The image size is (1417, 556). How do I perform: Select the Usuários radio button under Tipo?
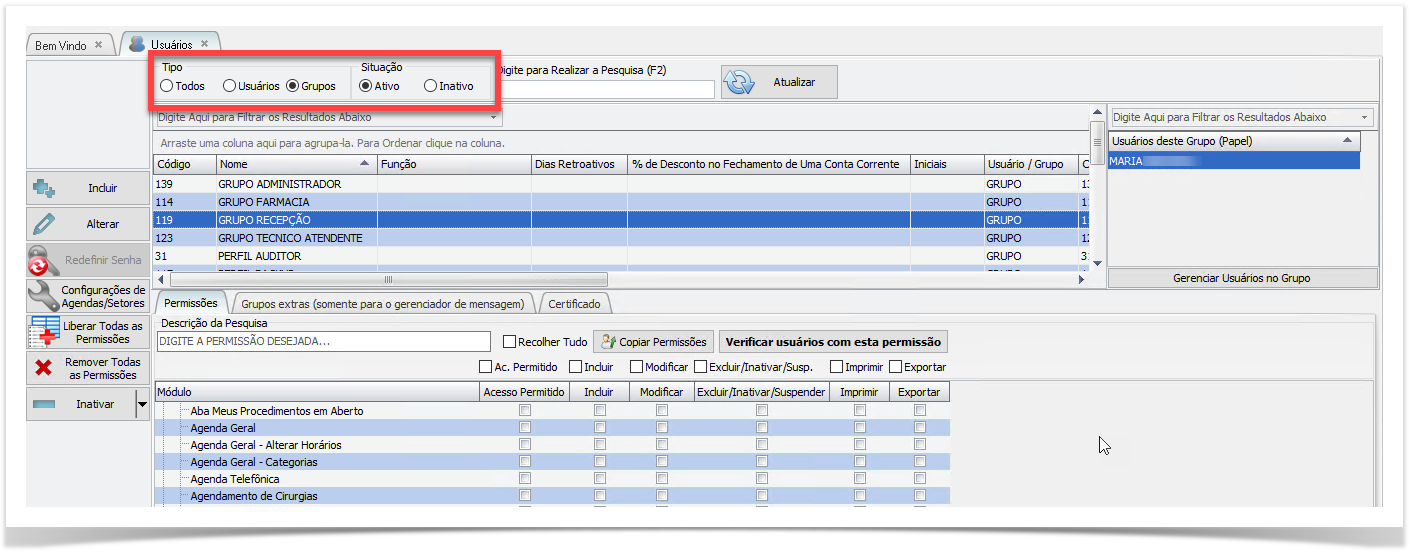[229, 86]
